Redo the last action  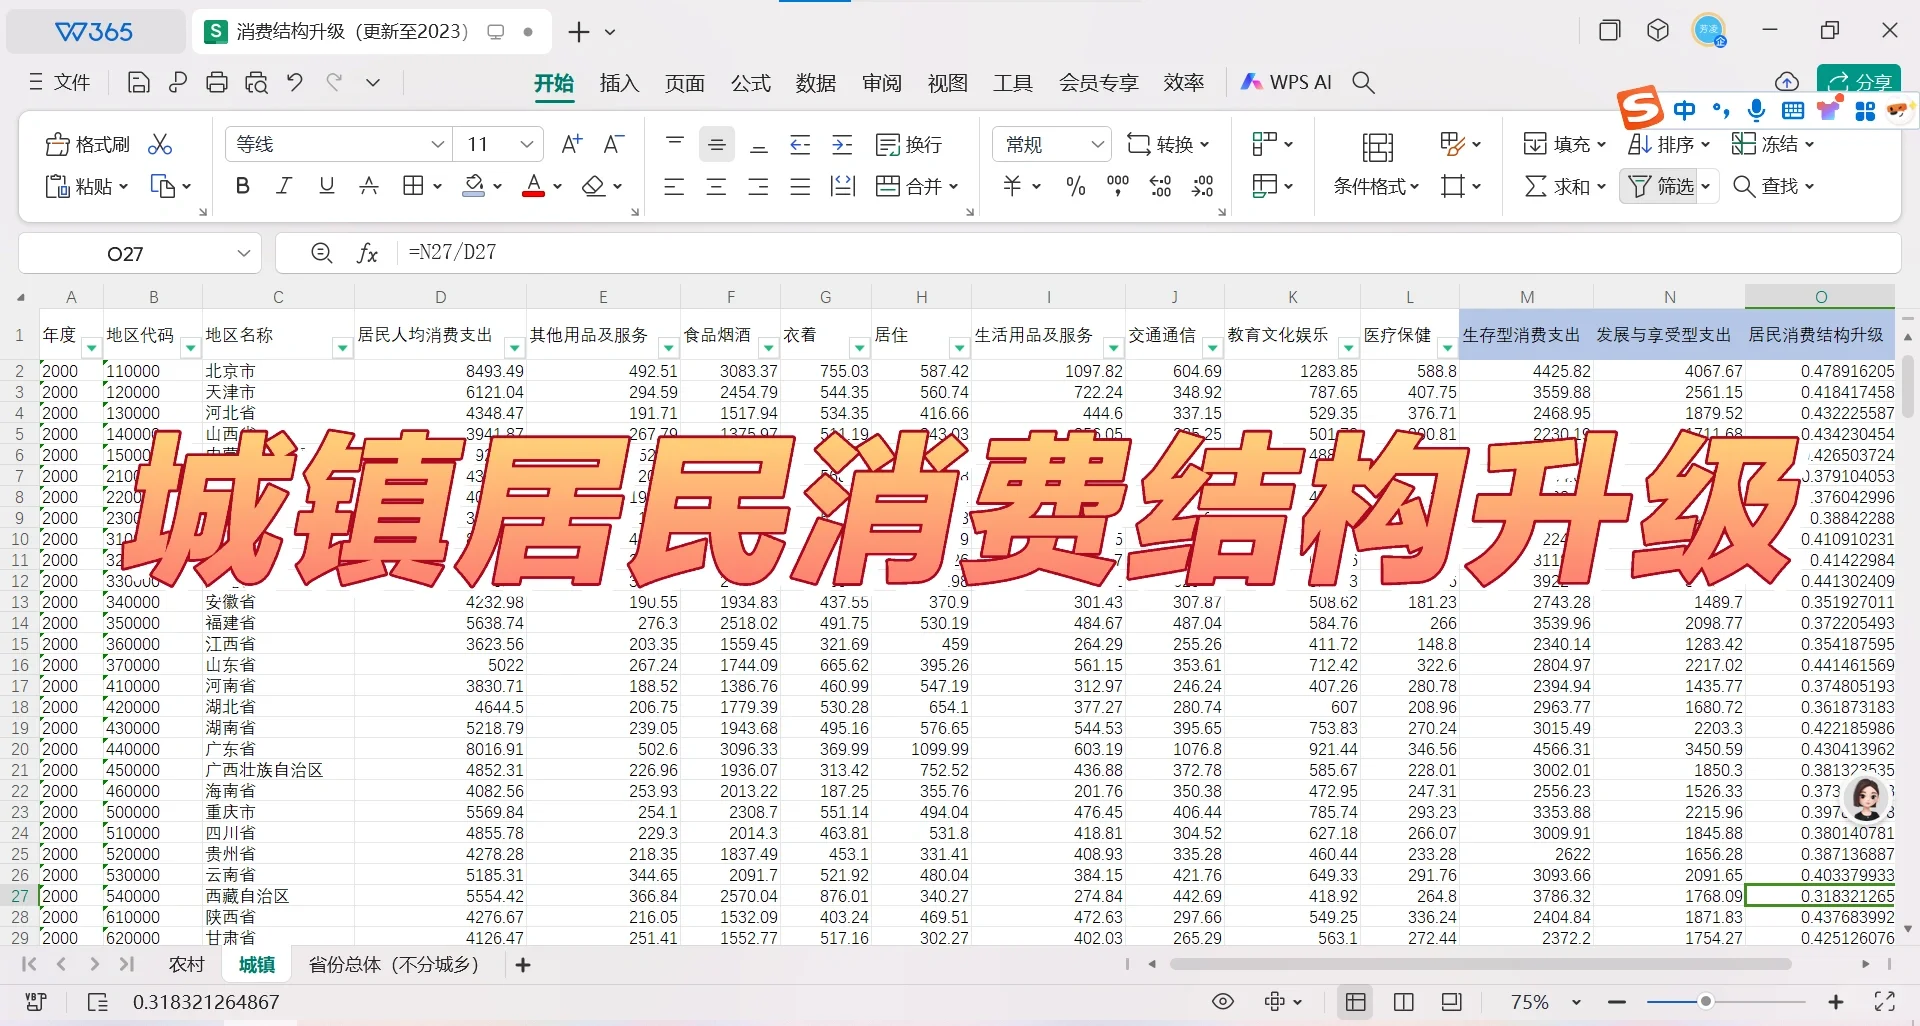pyautogui.click(x=334, y=83)
